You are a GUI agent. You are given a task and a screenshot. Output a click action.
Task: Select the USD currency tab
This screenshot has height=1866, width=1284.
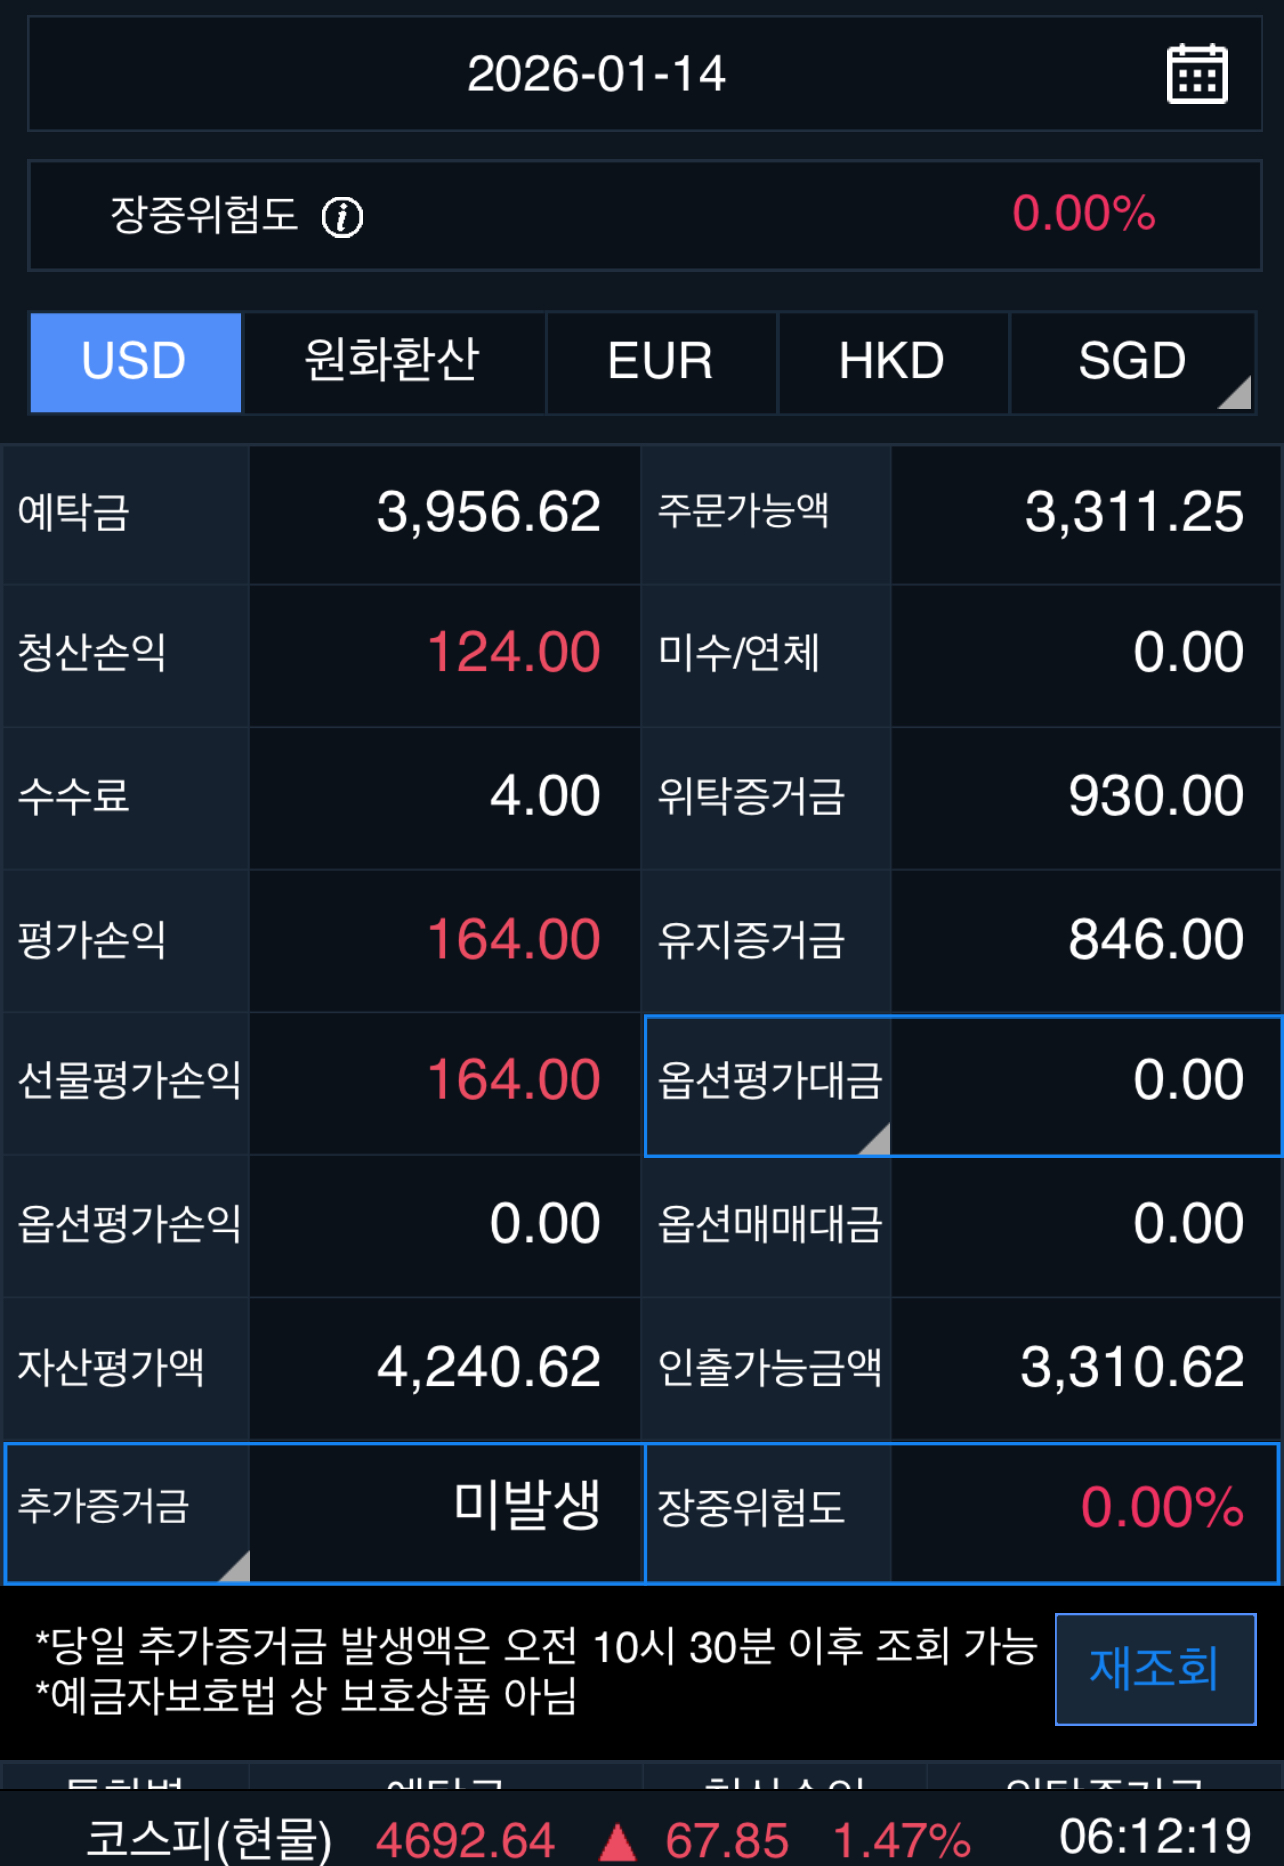(x=135, y=362)
